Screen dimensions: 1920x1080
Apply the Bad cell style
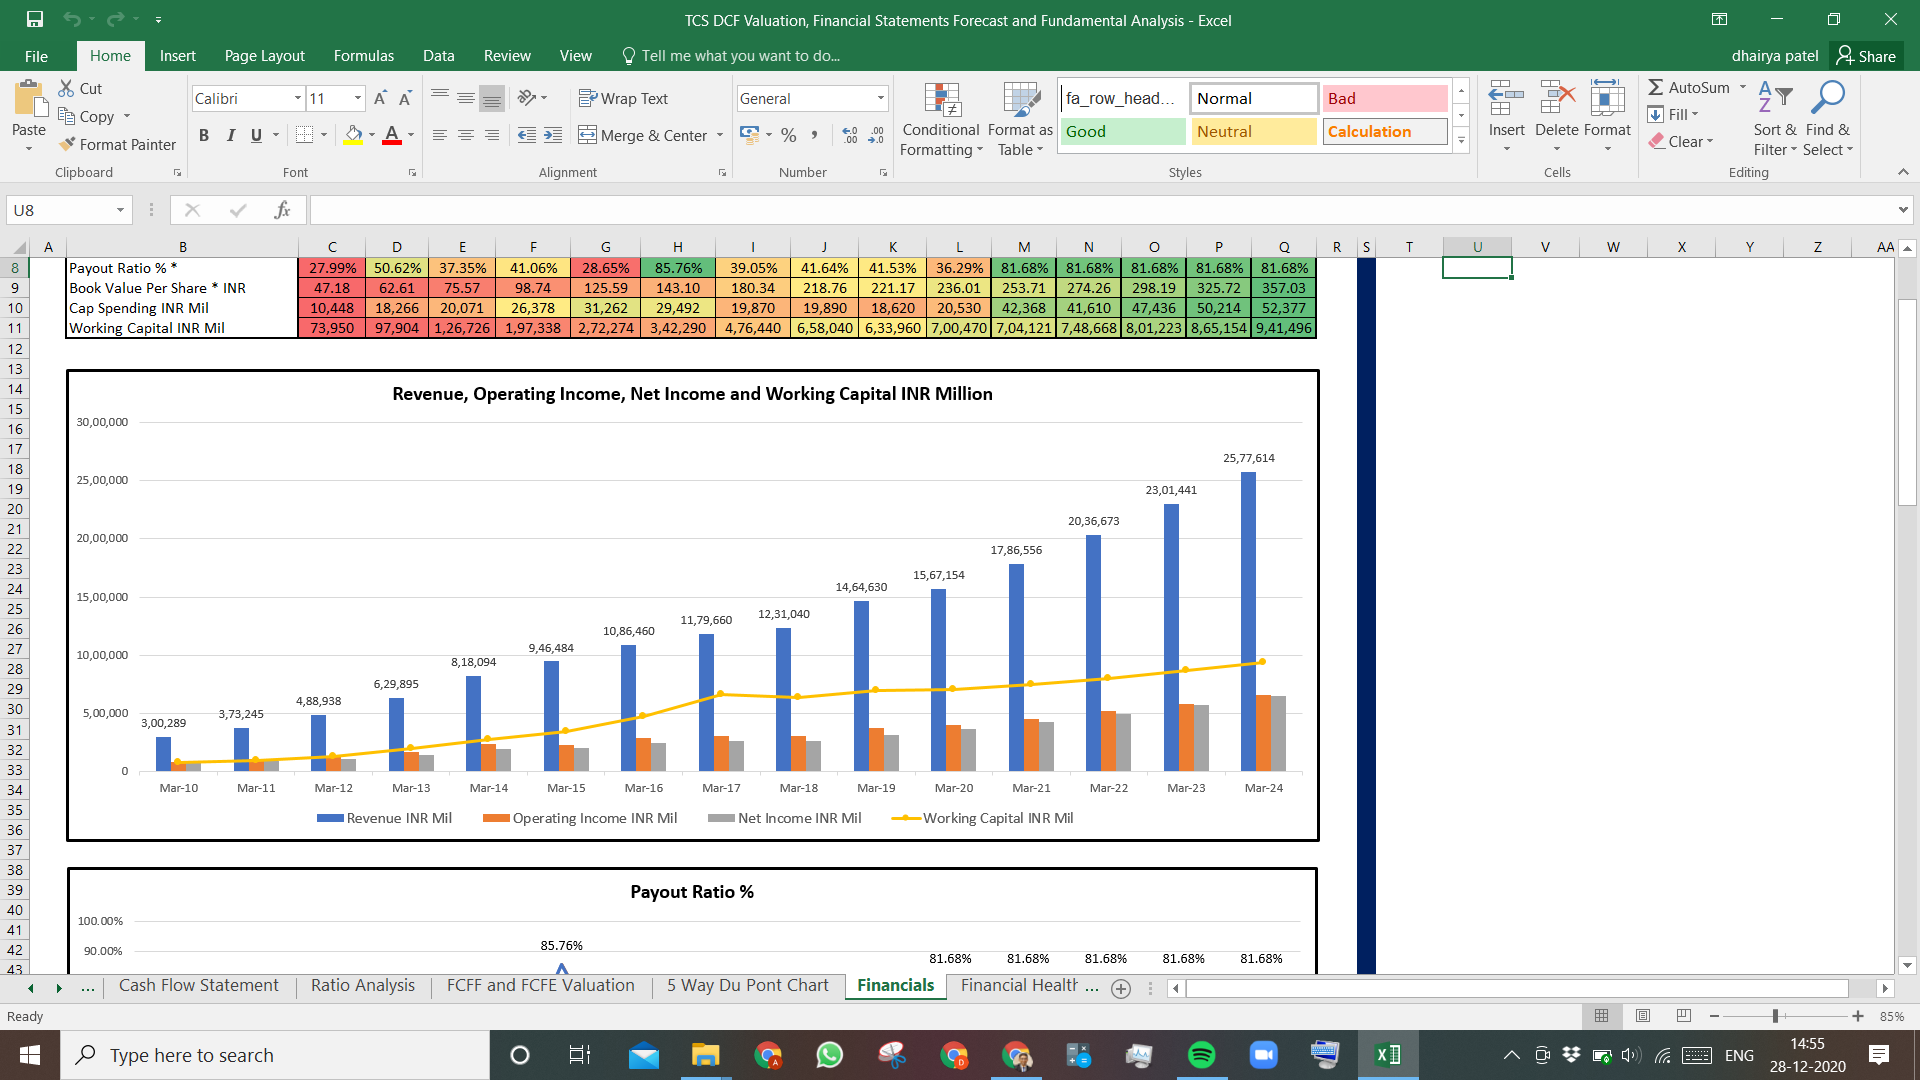[1384, 98]
